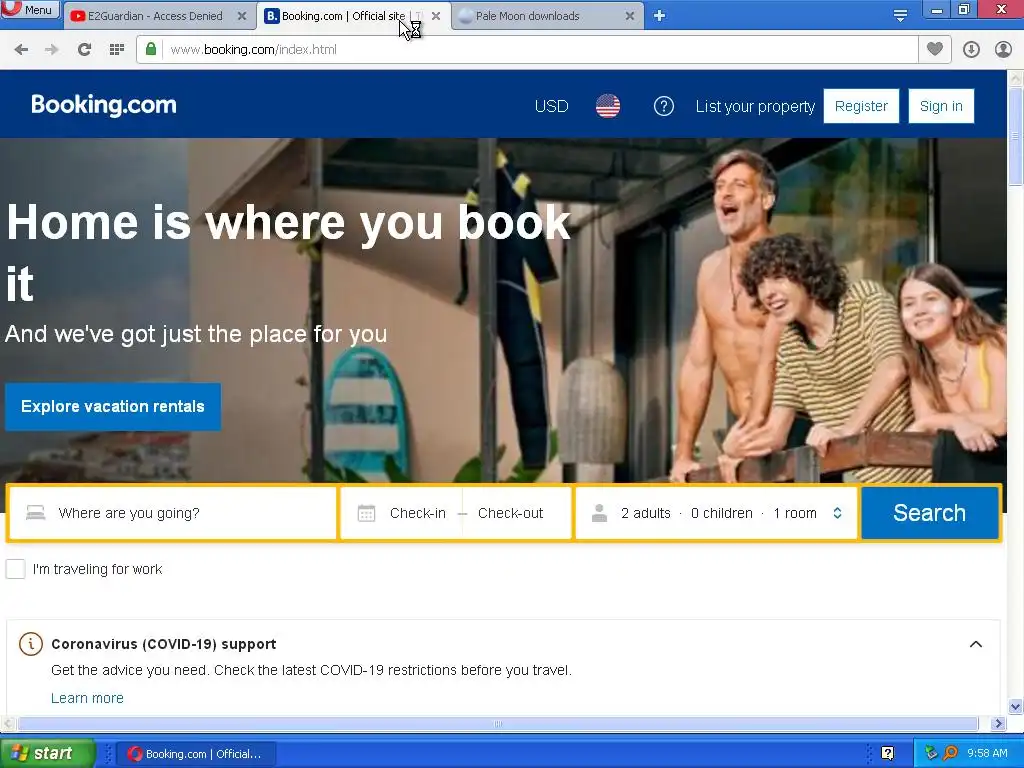Go forward with the forward arrow
Screen dimensions: 1024x768
(x=52, y=50)
